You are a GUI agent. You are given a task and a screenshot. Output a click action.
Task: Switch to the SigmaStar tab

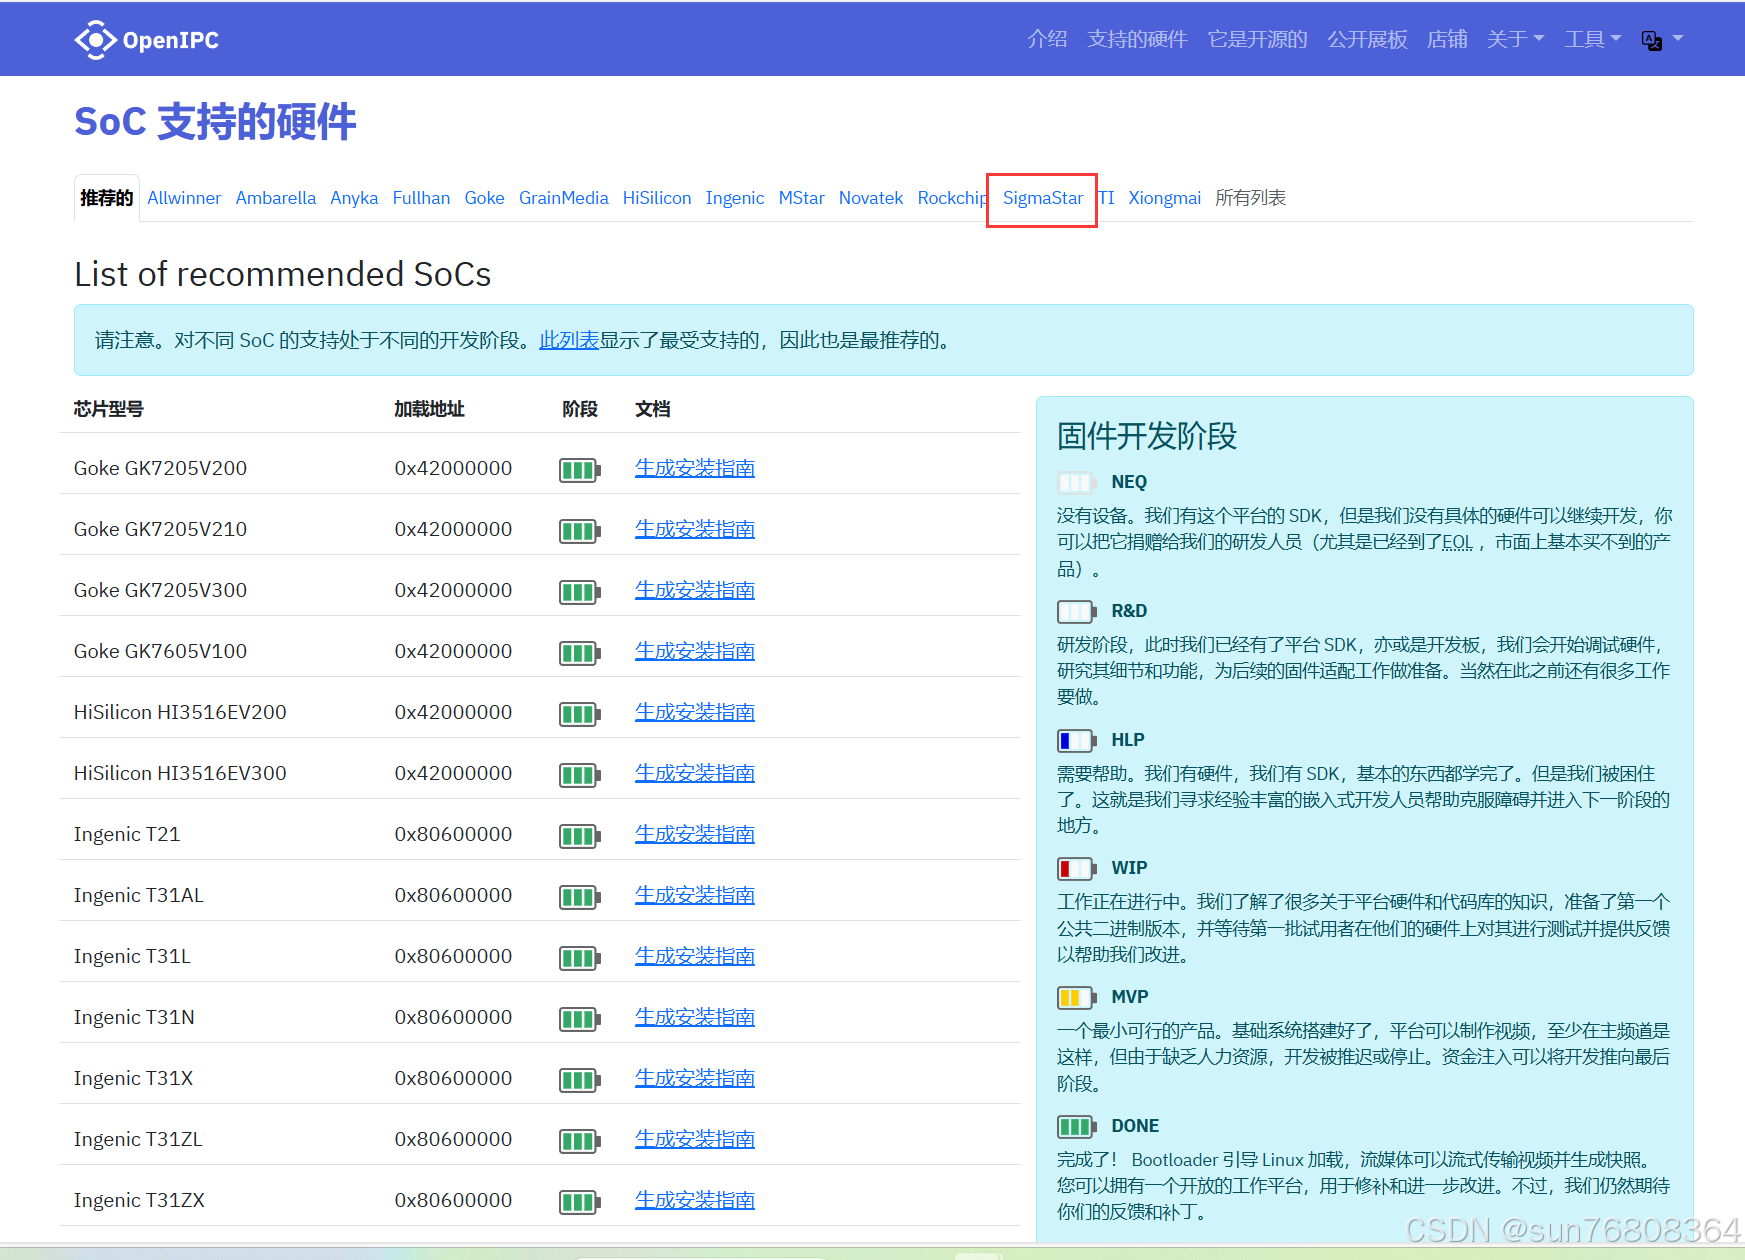point(1043,198)
